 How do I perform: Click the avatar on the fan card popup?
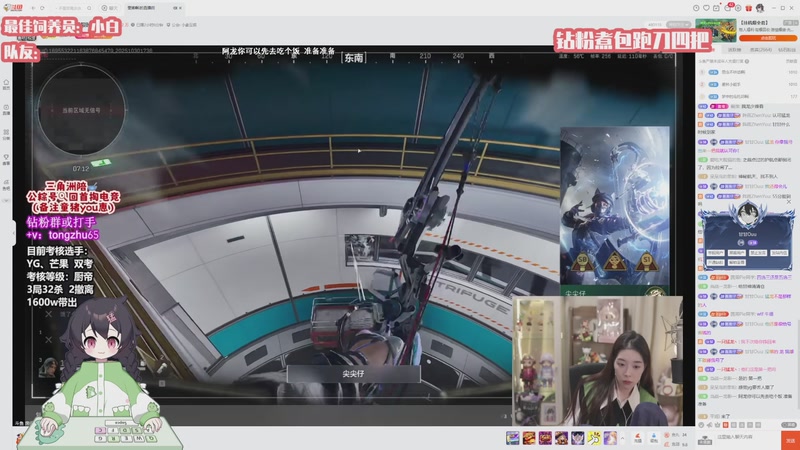[747, 214]
